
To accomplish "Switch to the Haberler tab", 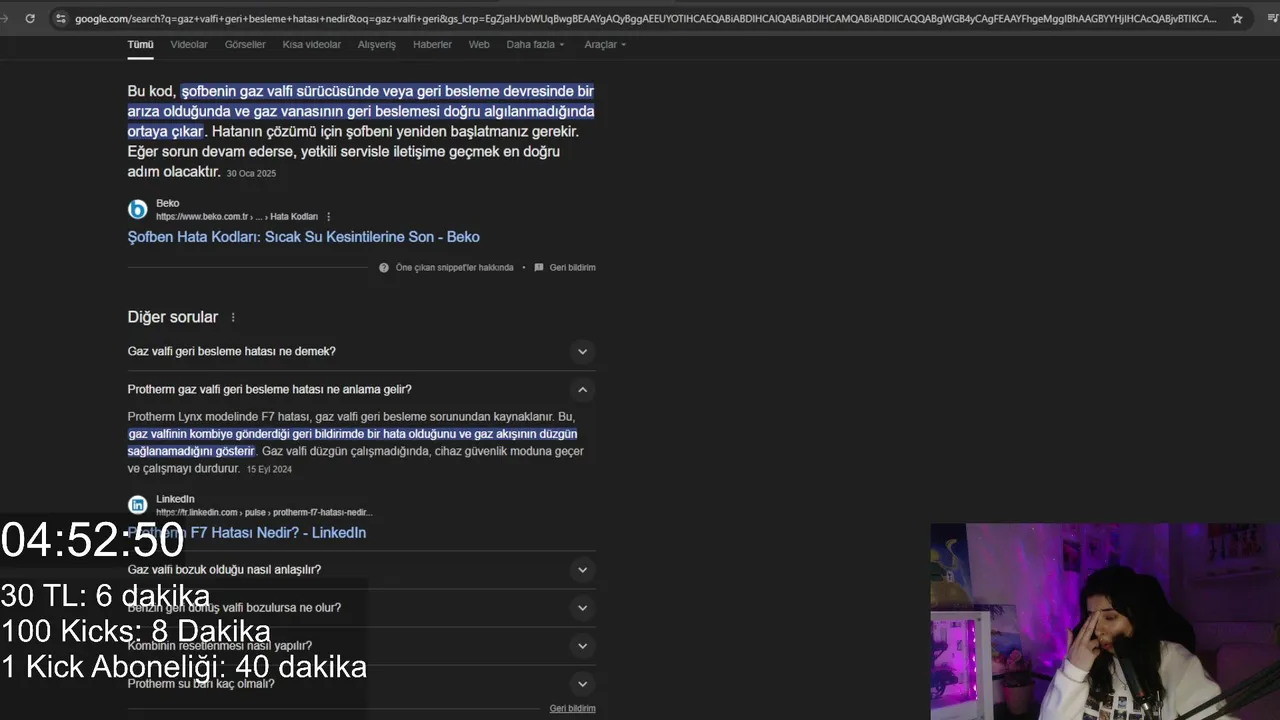I will 432,44.
